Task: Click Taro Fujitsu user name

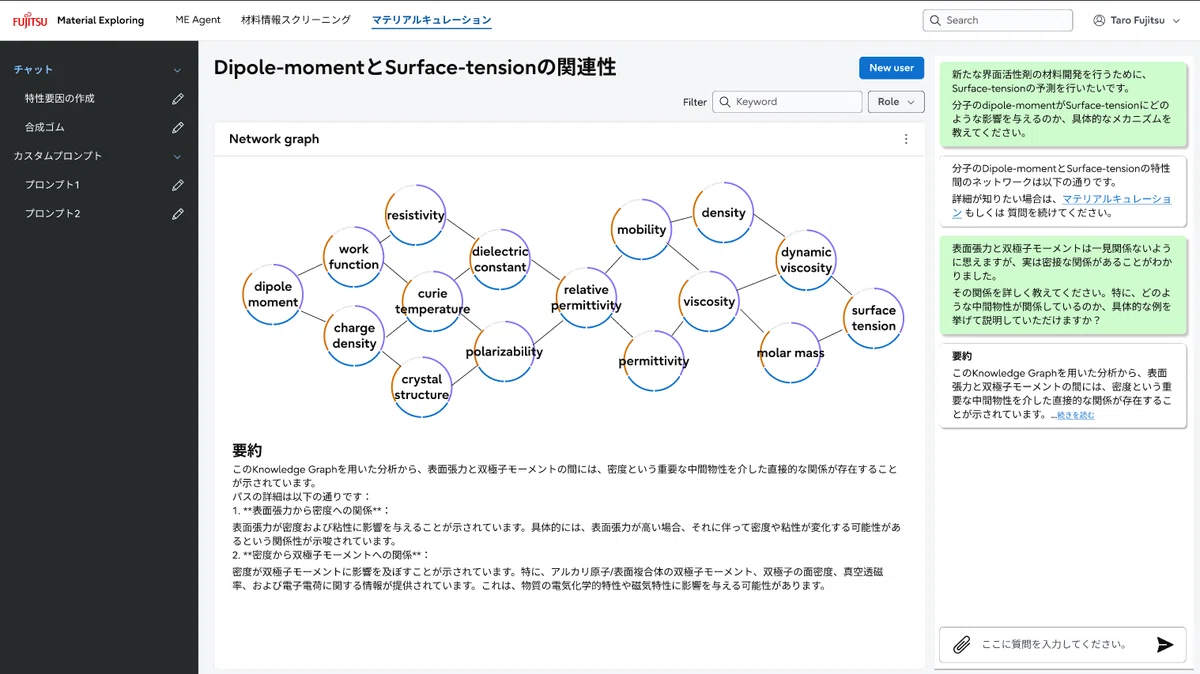Action: [x=1138, y=20]
